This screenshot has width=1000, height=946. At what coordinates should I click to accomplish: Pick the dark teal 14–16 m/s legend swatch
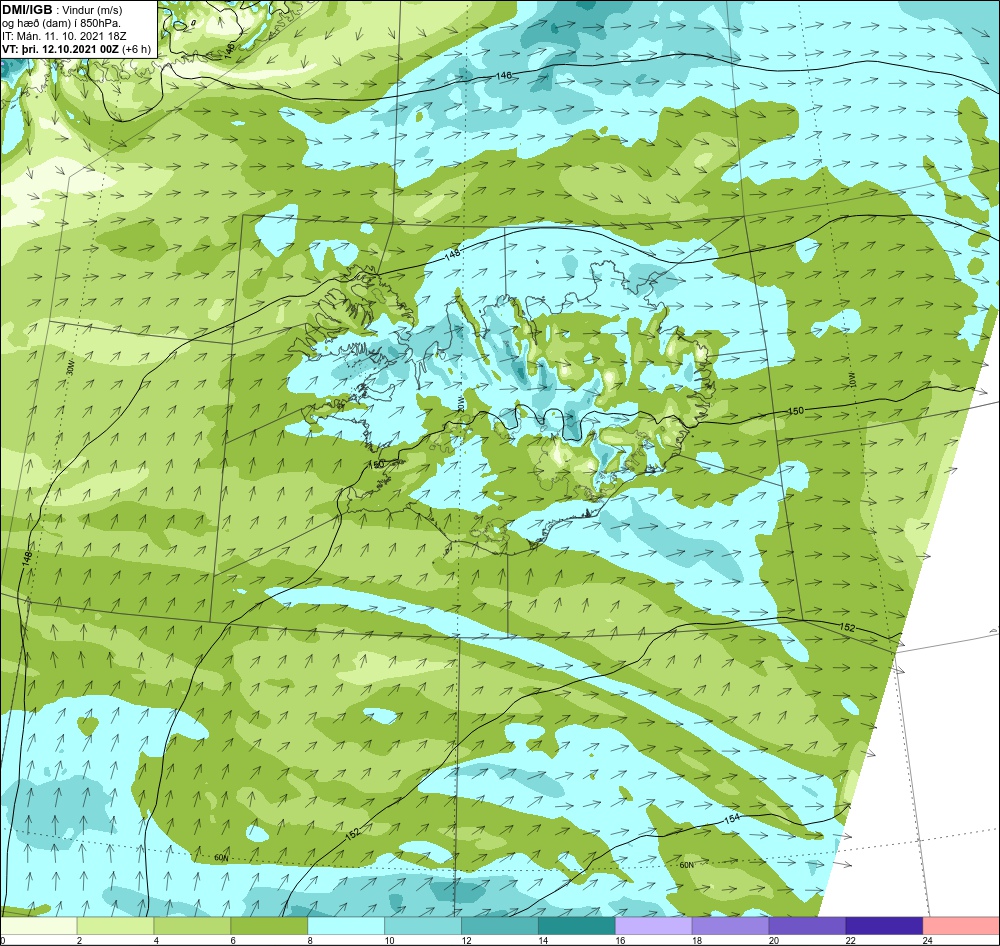577,926
